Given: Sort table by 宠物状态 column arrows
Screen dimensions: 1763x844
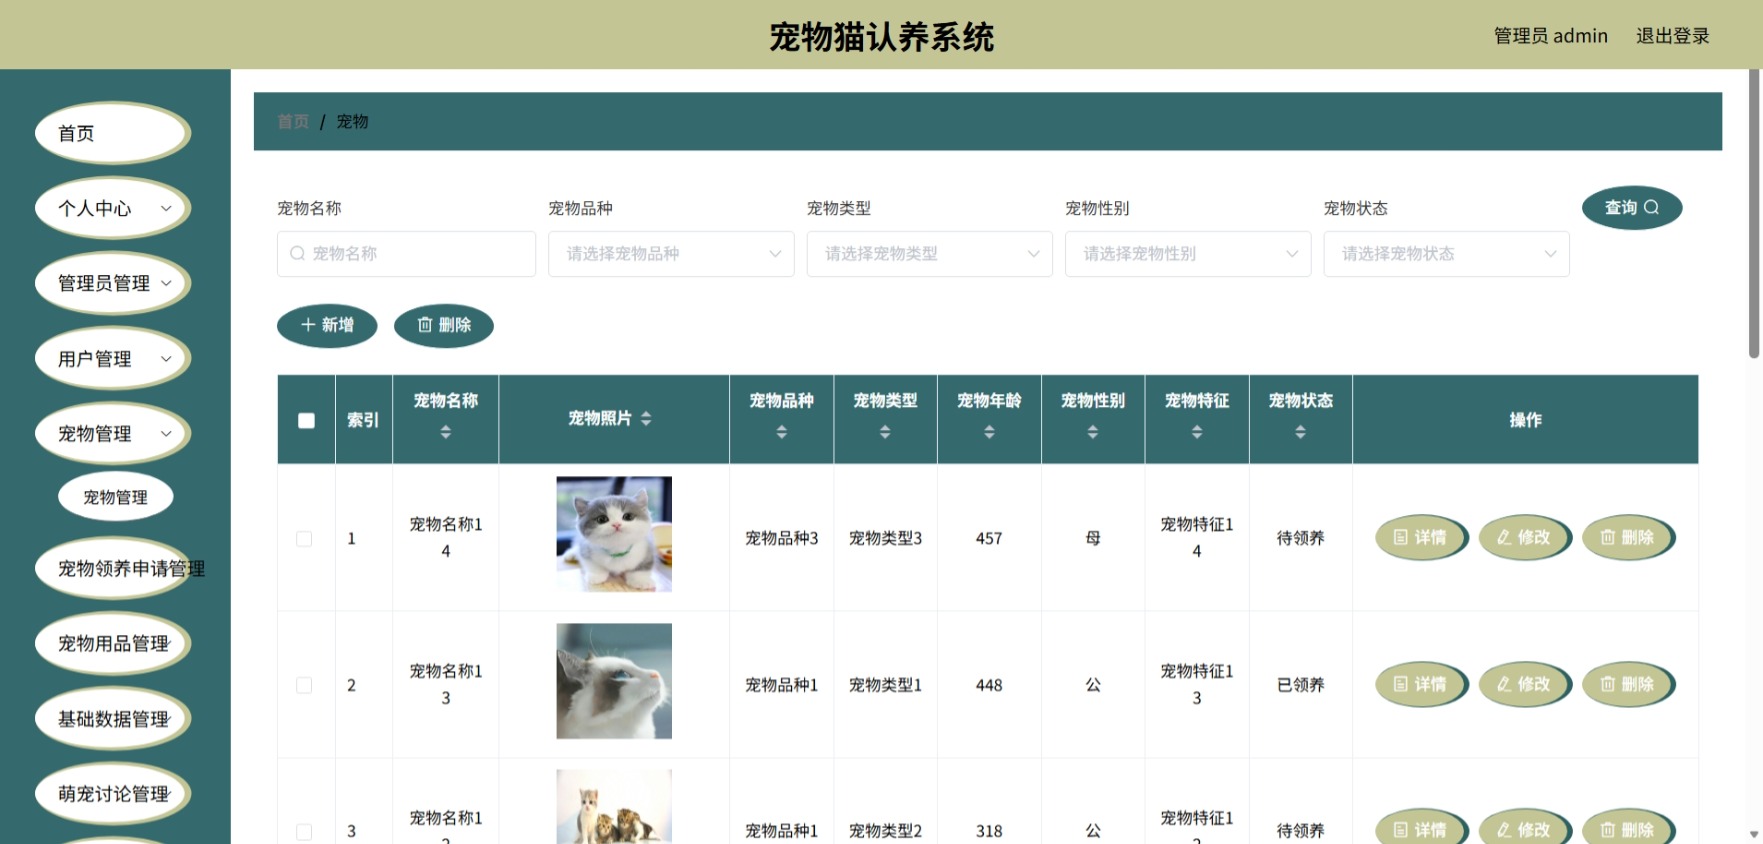Looking at the screenshot, I should pos(1300,432).
